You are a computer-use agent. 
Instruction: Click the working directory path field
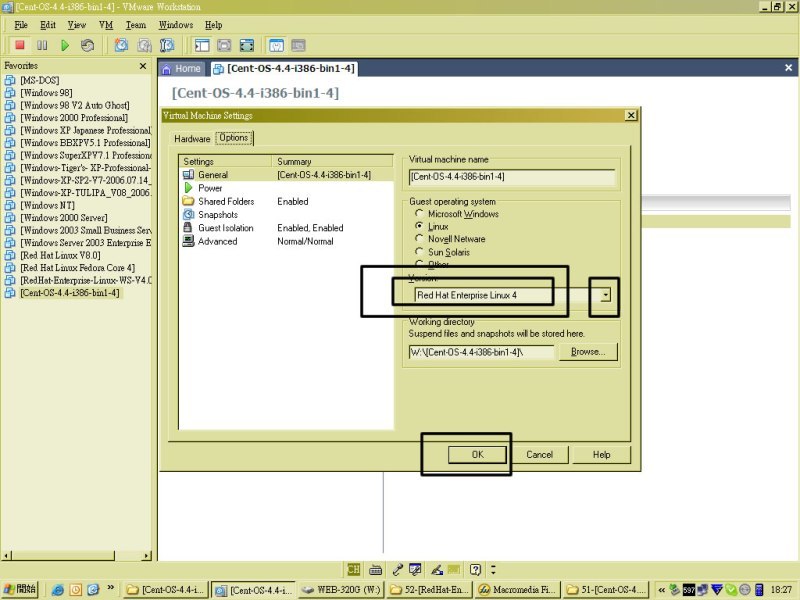481,352
